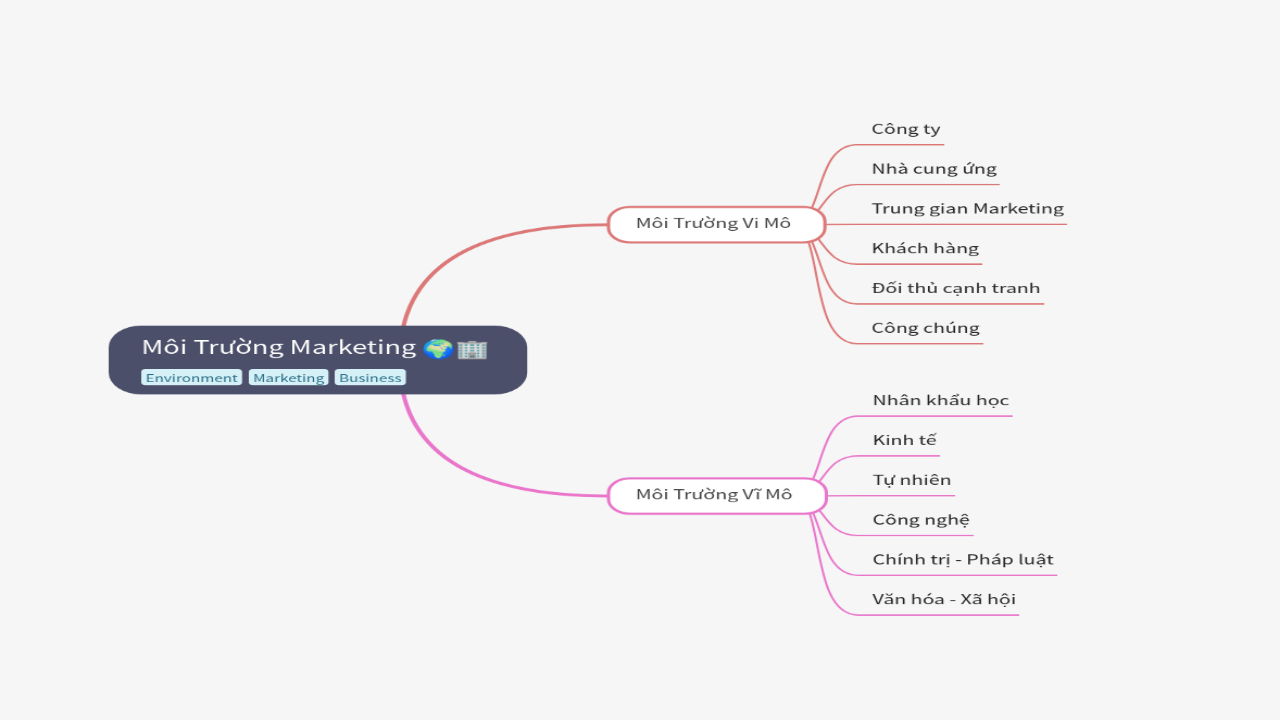Select the Marketing tag
1280x720 pixels.
coord(288,377)
